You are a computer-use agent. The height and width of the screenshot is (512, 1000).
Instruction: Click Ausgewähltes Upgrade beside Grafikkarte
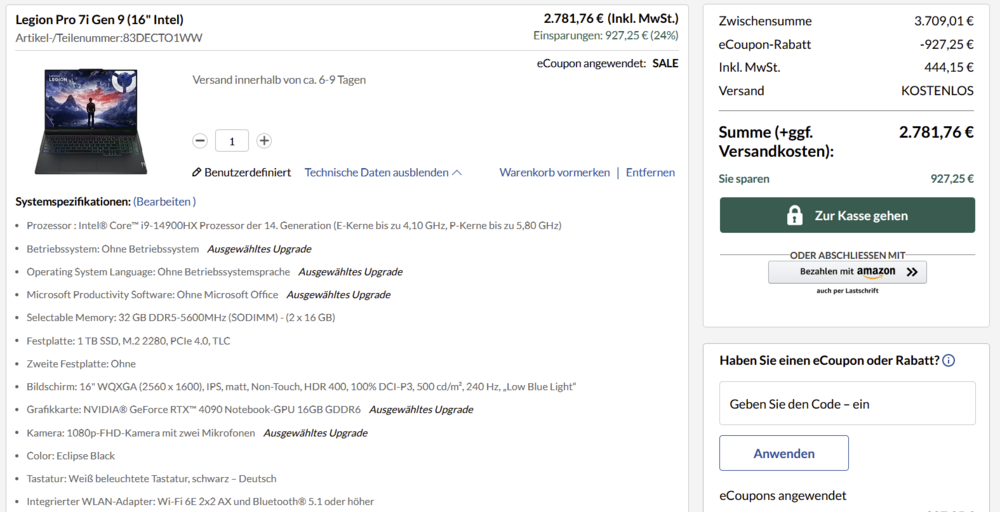click(421, 410)
